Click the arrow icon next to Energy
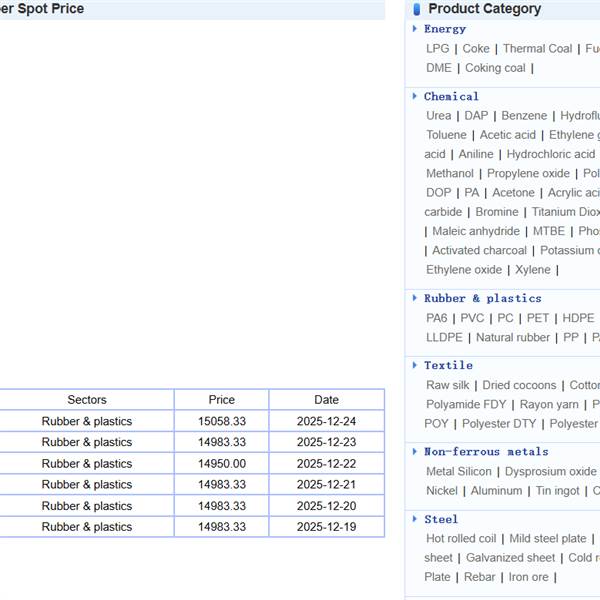This screenshot has height=600, width=600. [x=415, y=29]
